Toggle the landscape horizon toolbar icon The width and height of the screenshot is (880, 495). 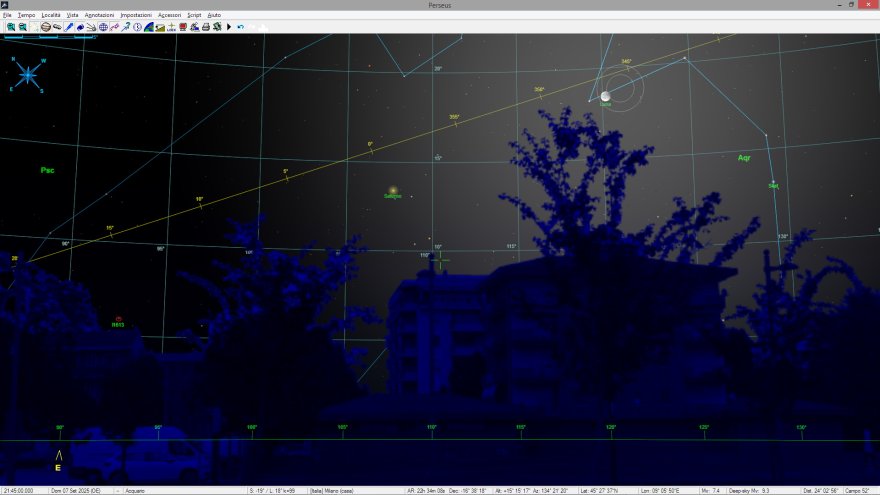coord(160,27)
